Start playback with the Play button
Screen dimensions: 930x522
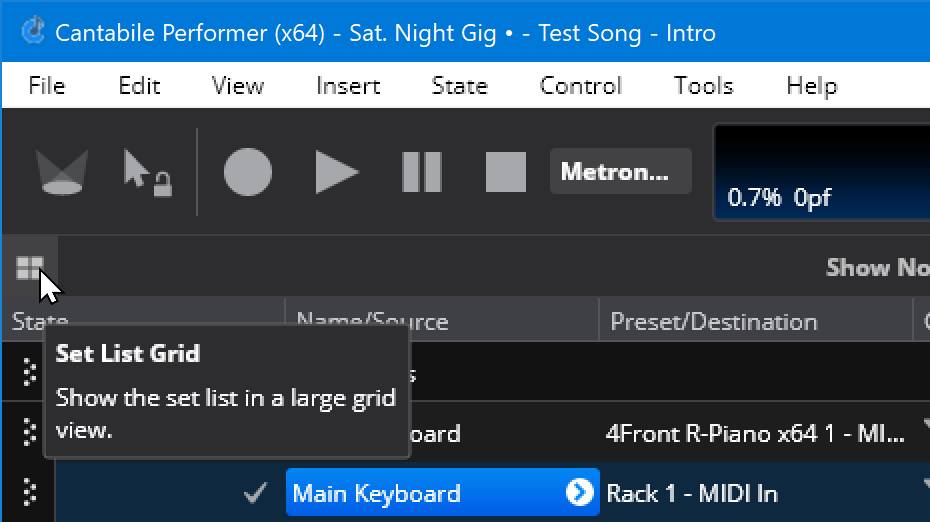[336, 172]
